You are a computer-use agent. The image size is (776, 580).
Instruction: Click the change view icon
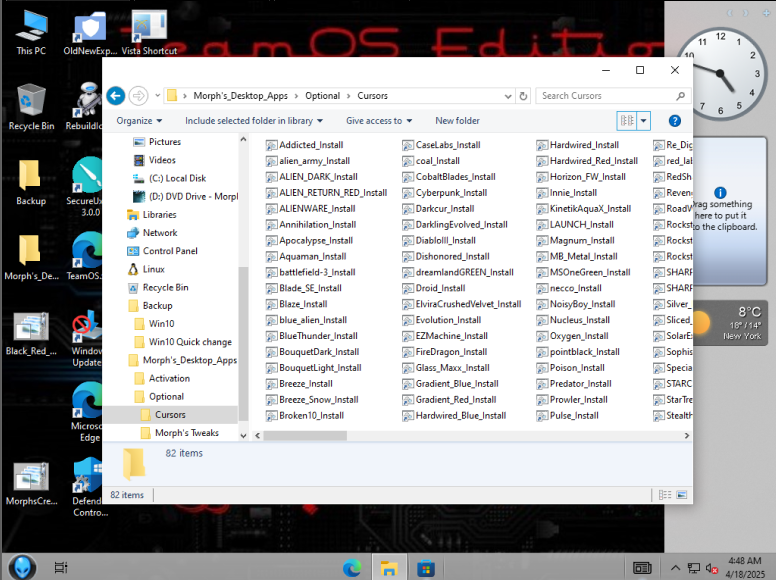627,121
